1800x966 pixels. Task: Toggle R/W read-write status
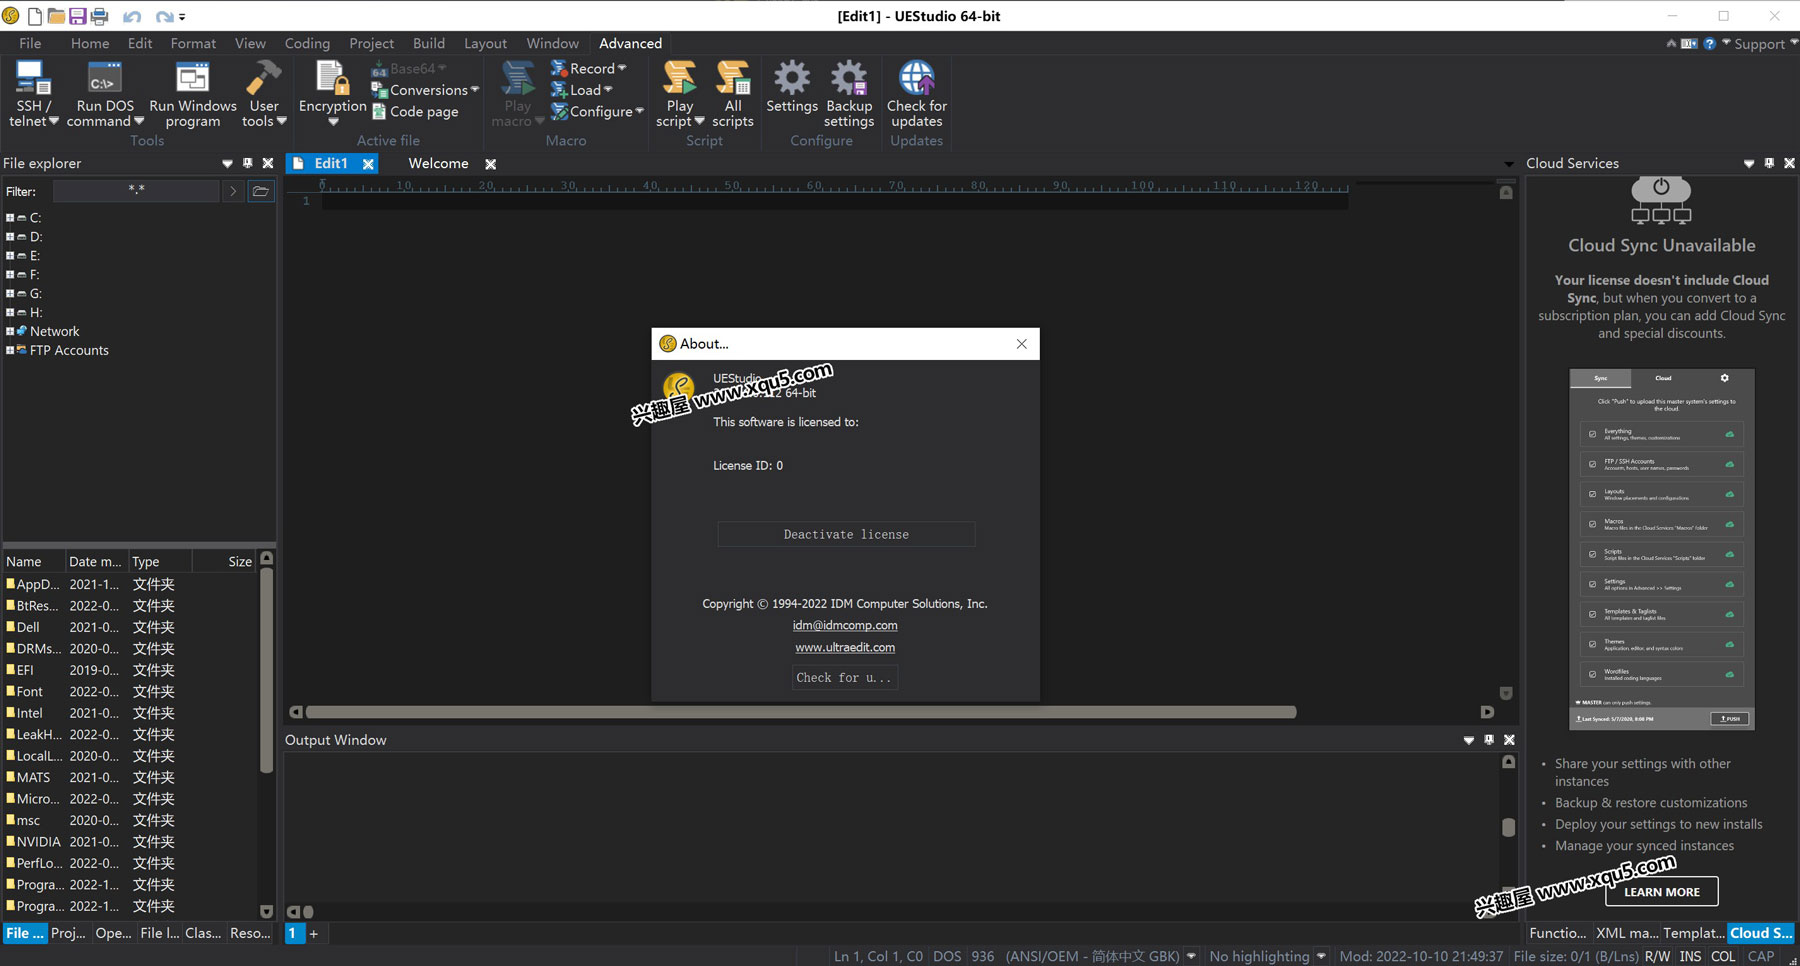click(x=1657, y=956)
